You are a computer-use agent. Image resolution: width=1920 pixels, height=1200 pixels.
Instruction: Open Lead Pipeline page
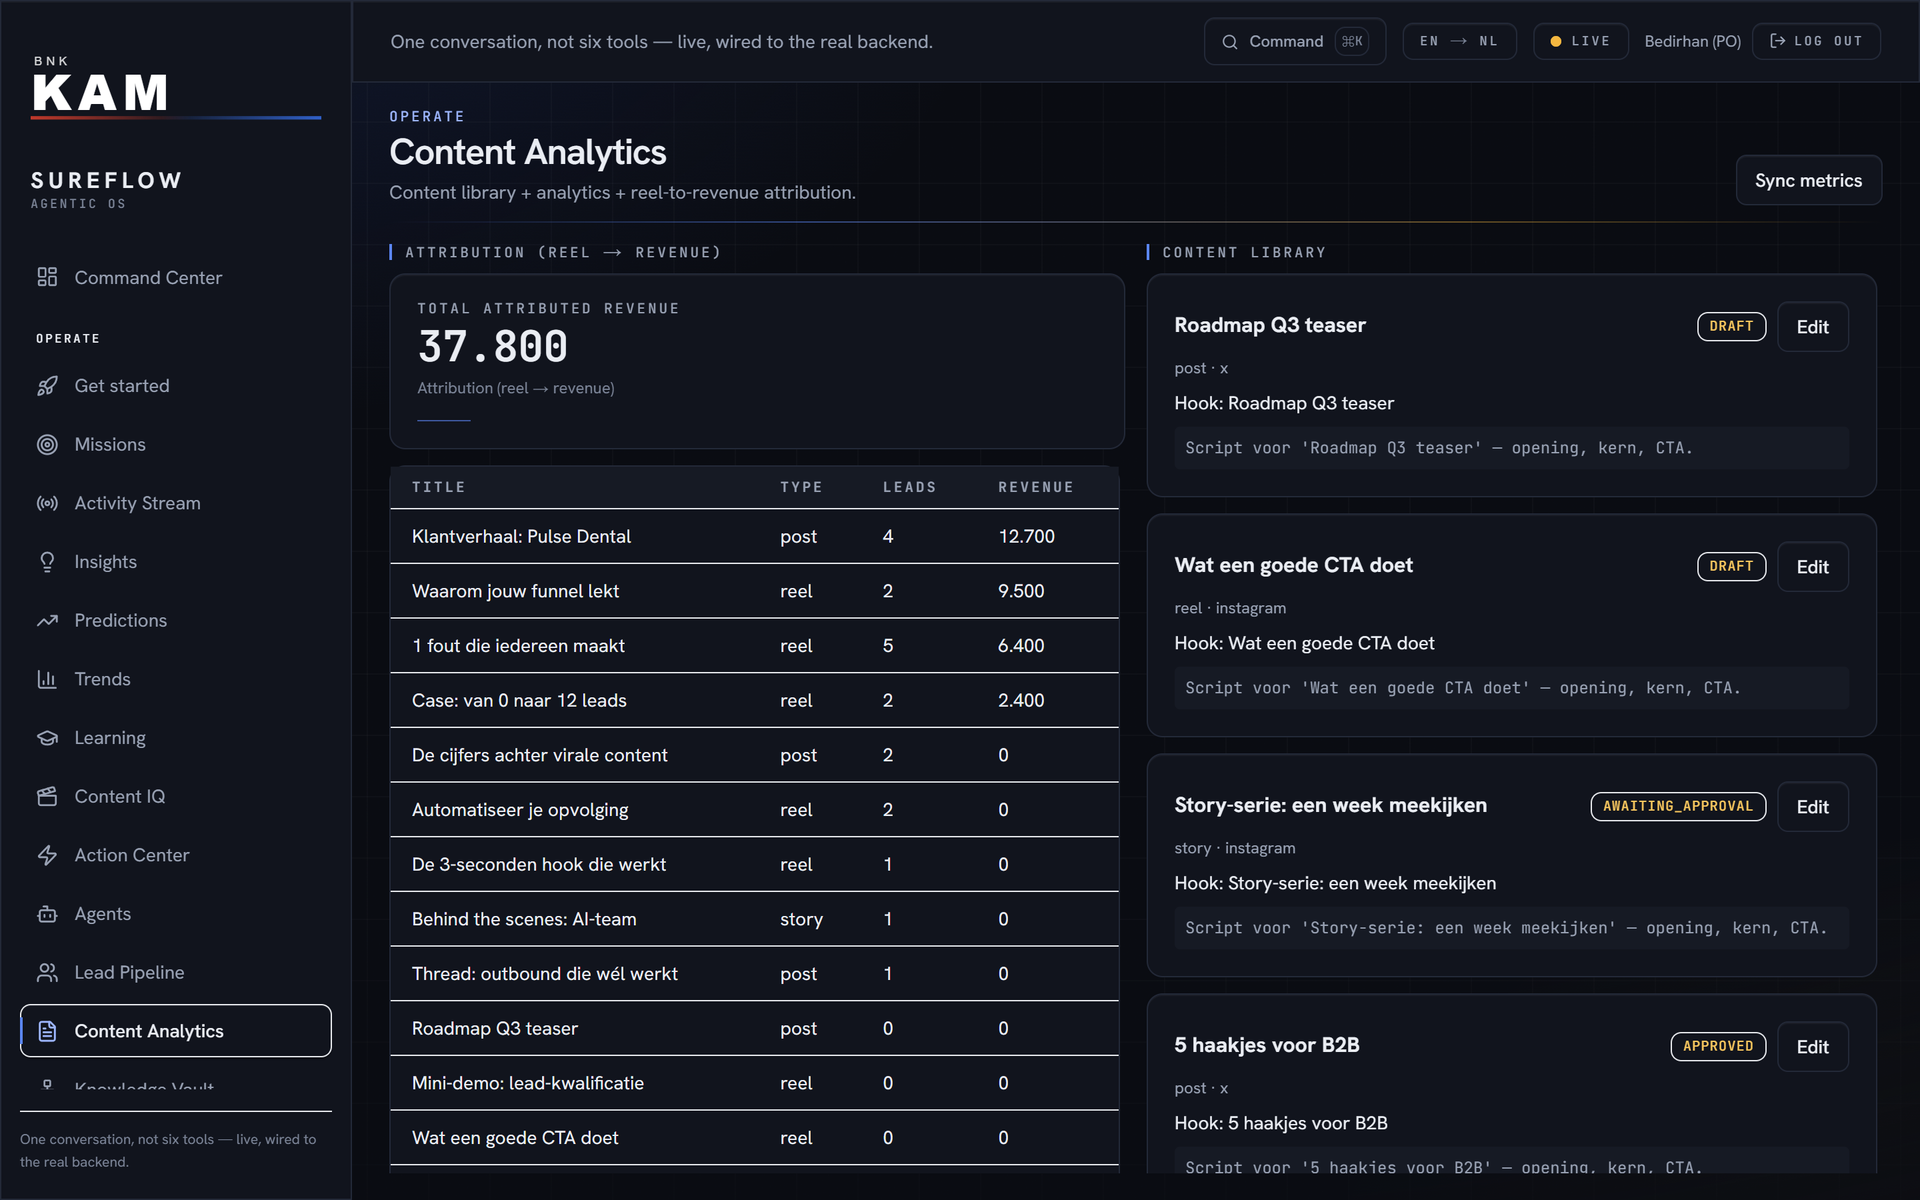coord(176,973)
